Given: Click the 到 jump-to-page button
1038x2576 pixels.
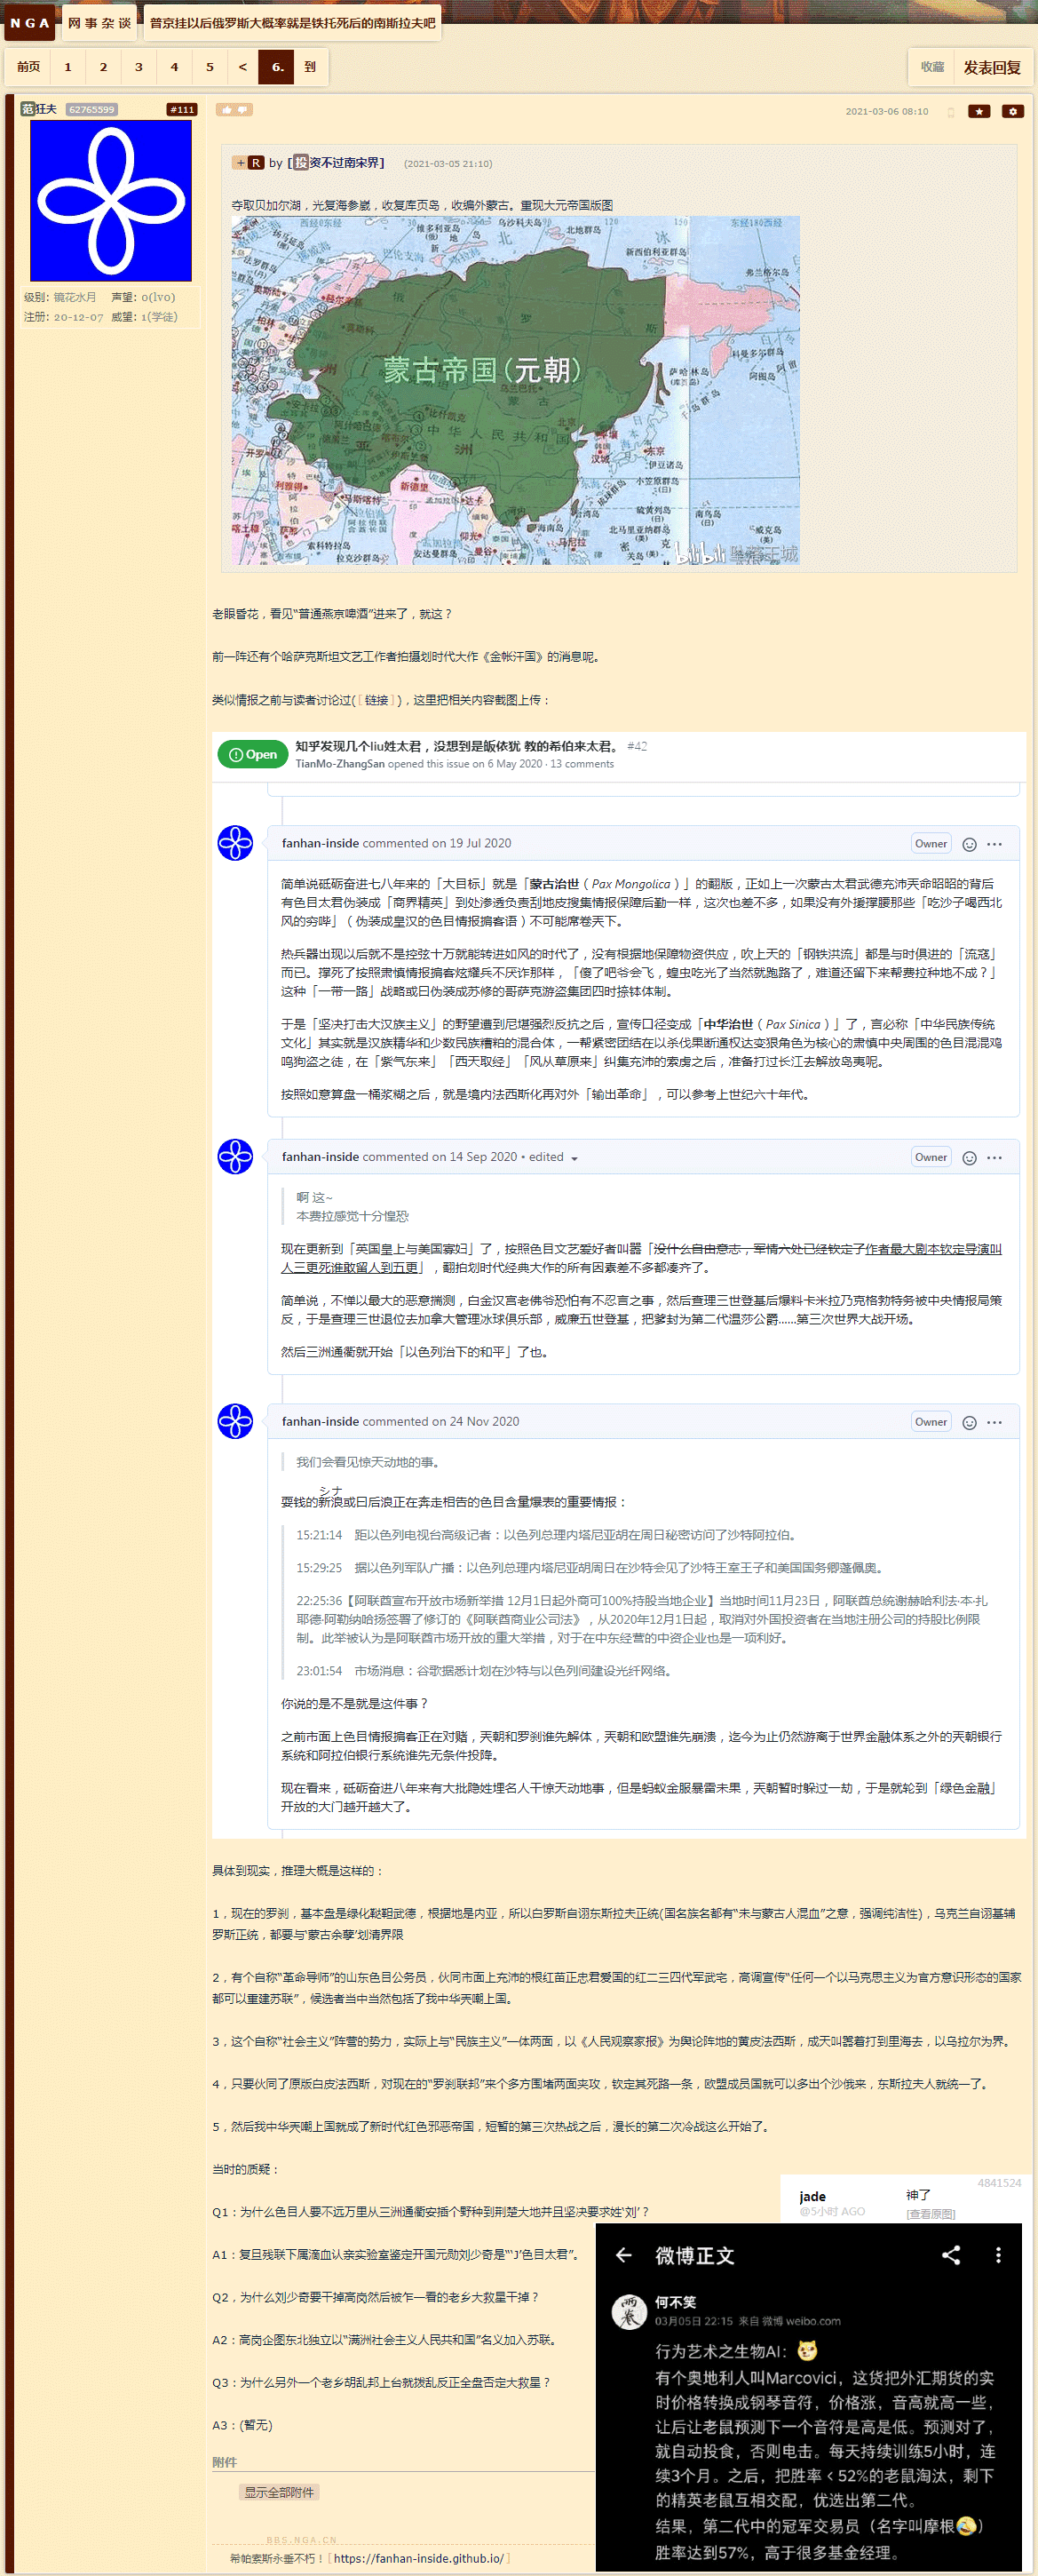Looking at the screenshot, I should point(310,67).
